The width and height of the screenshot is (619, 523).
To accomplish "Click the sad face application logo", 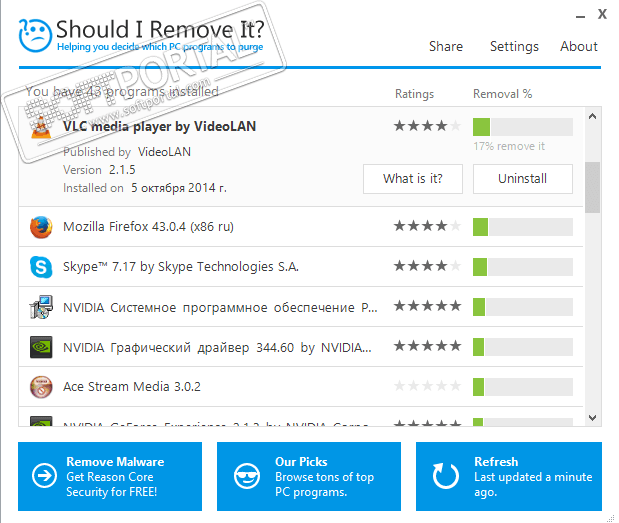I will point(35,36).
